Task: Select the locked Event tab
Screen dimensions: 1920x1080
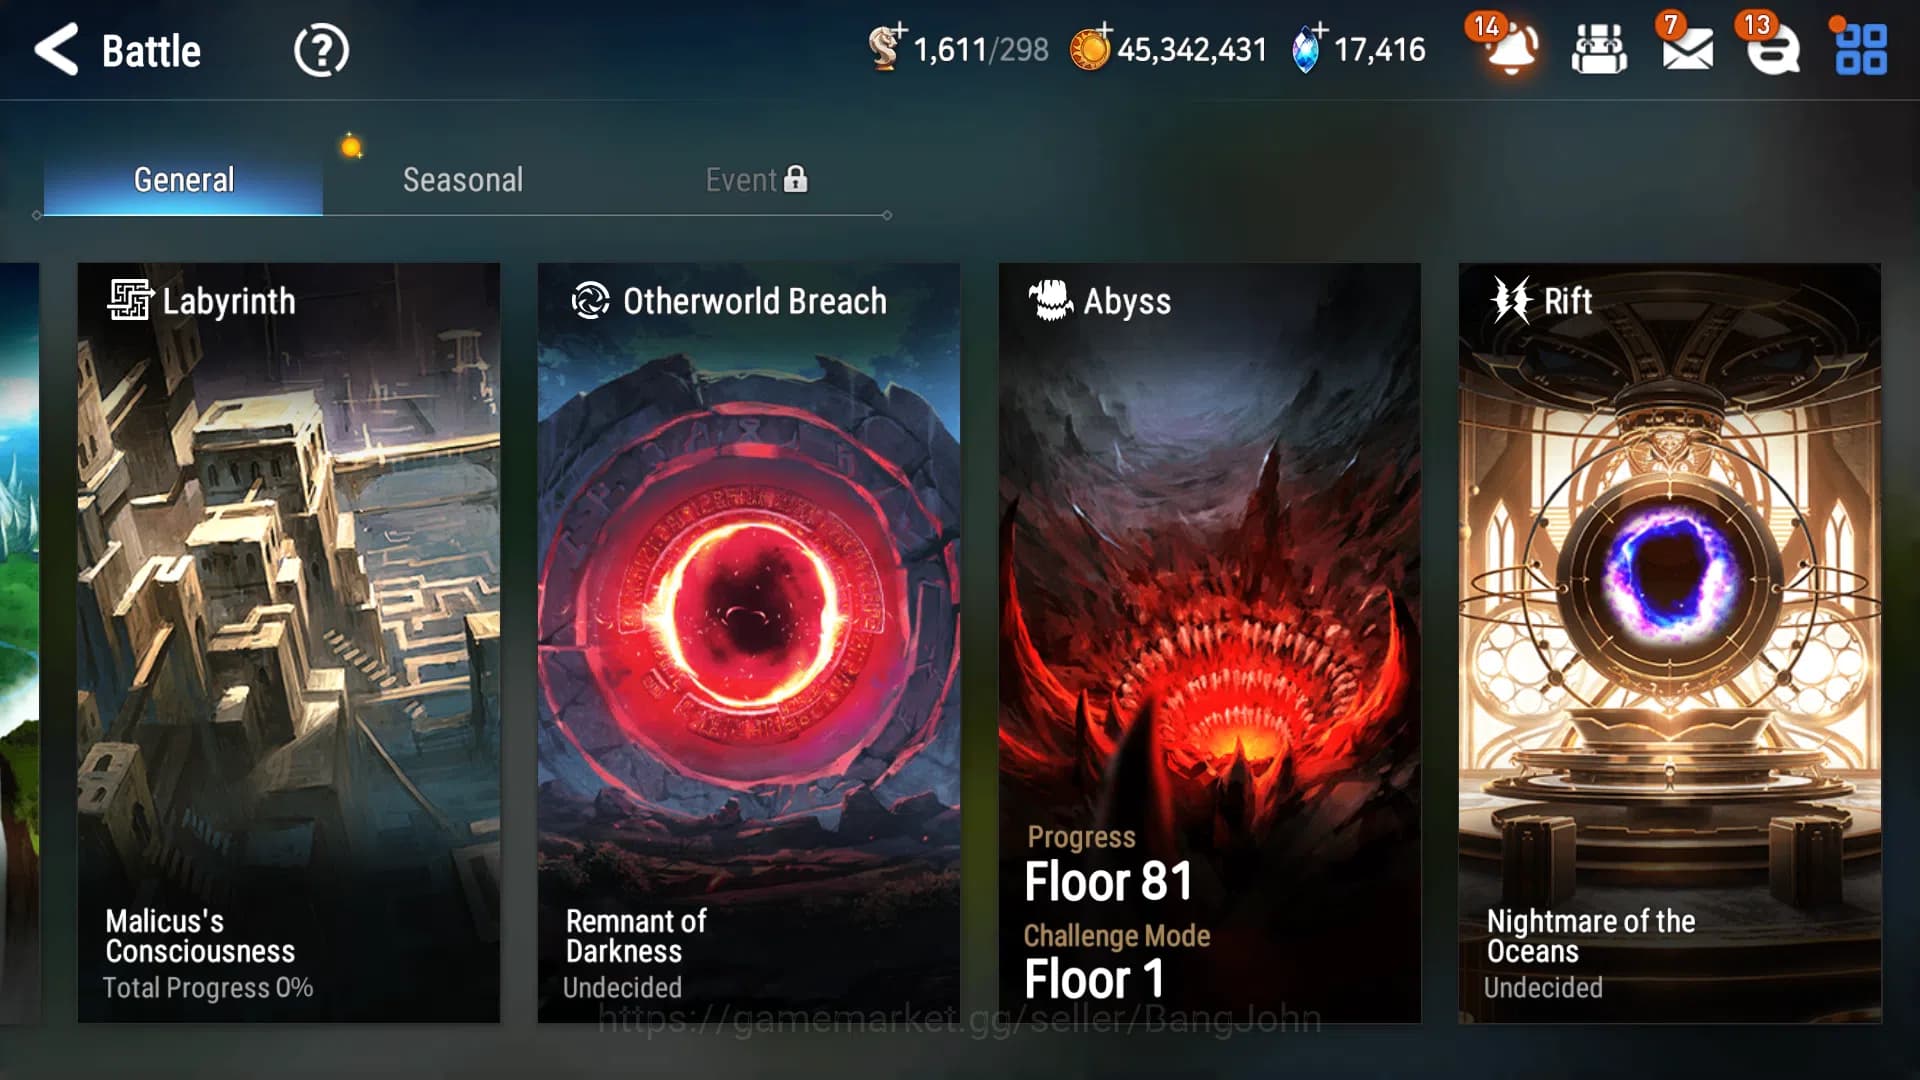Action: pos(756,180)
